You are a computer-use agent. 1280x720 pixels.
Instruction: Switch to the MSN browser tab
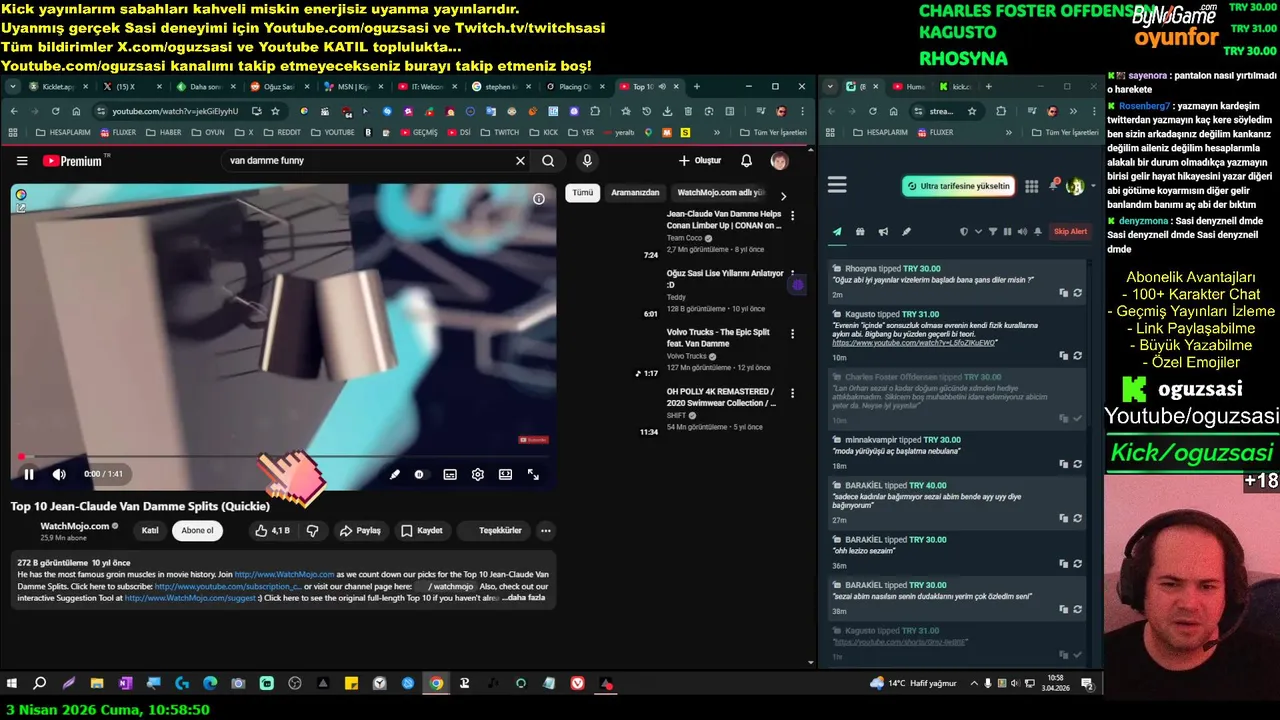[x=354, y=87]
